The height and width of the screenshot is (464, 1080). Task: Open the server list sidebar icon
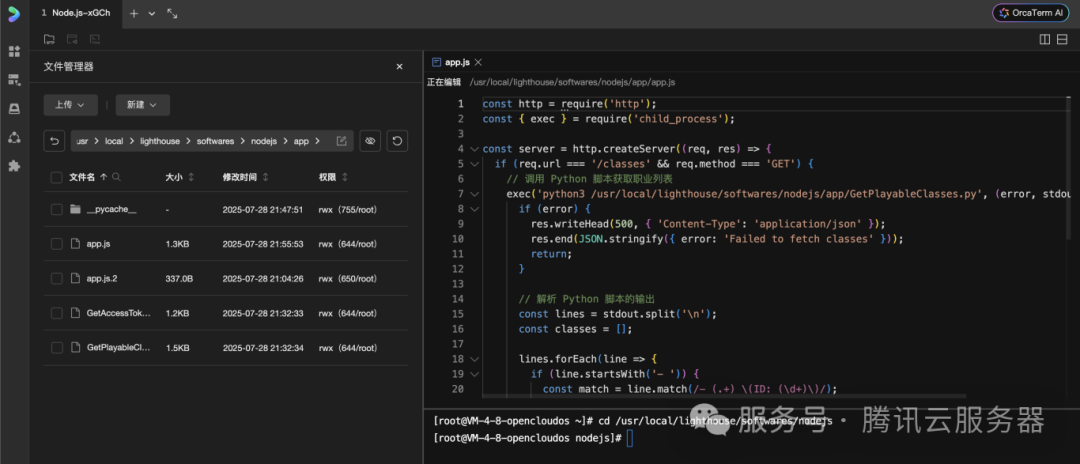(14, 80)
